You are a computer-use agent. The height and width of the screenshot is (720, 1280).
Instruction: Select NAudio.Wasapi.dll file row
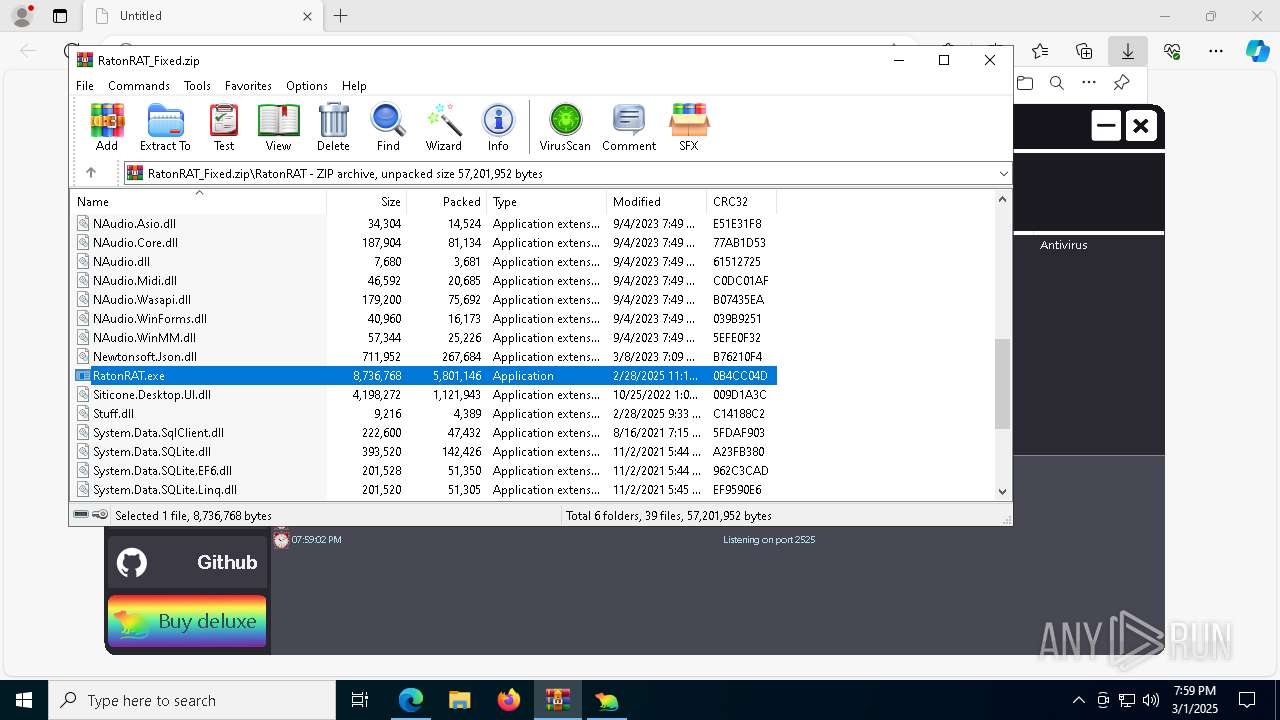coord(425,300)
